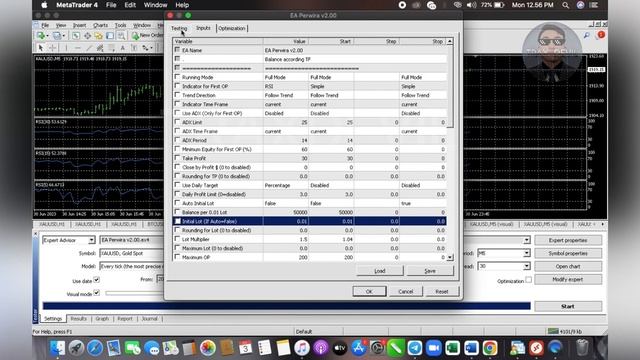The height and width of the screenshot is (360, 640).
Task: Open the macOS Window menu
Action: [155, 5]
